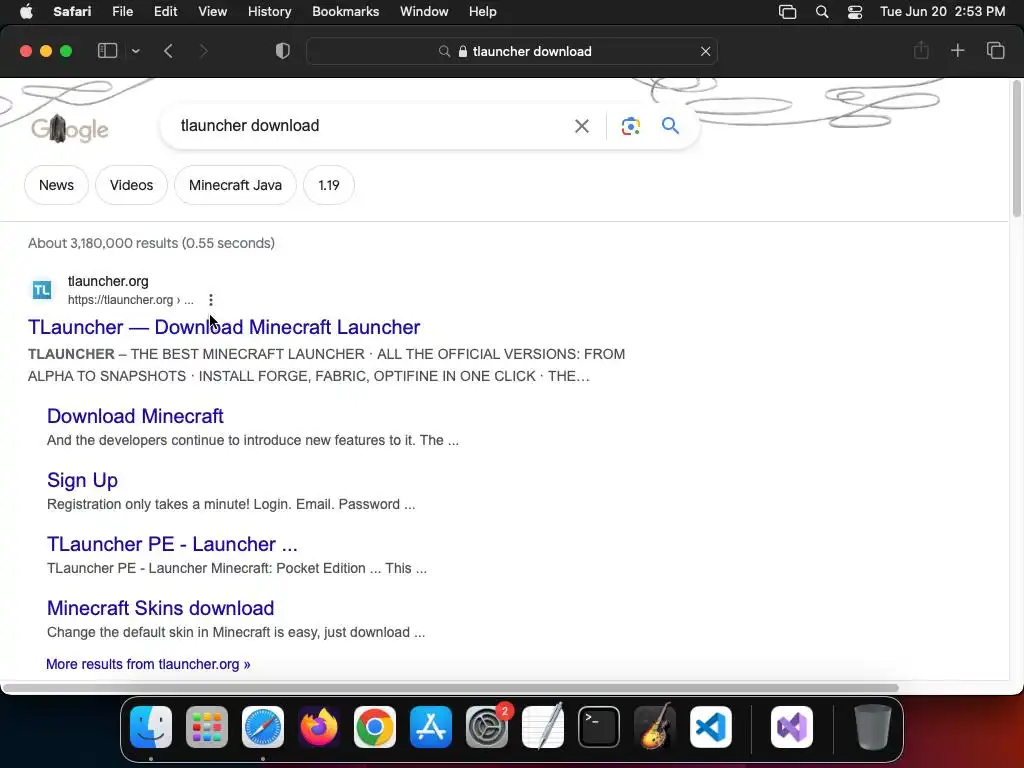Click the tlauncher.org site name text
Screen dimensions: 1024x768
click(108, 281)
